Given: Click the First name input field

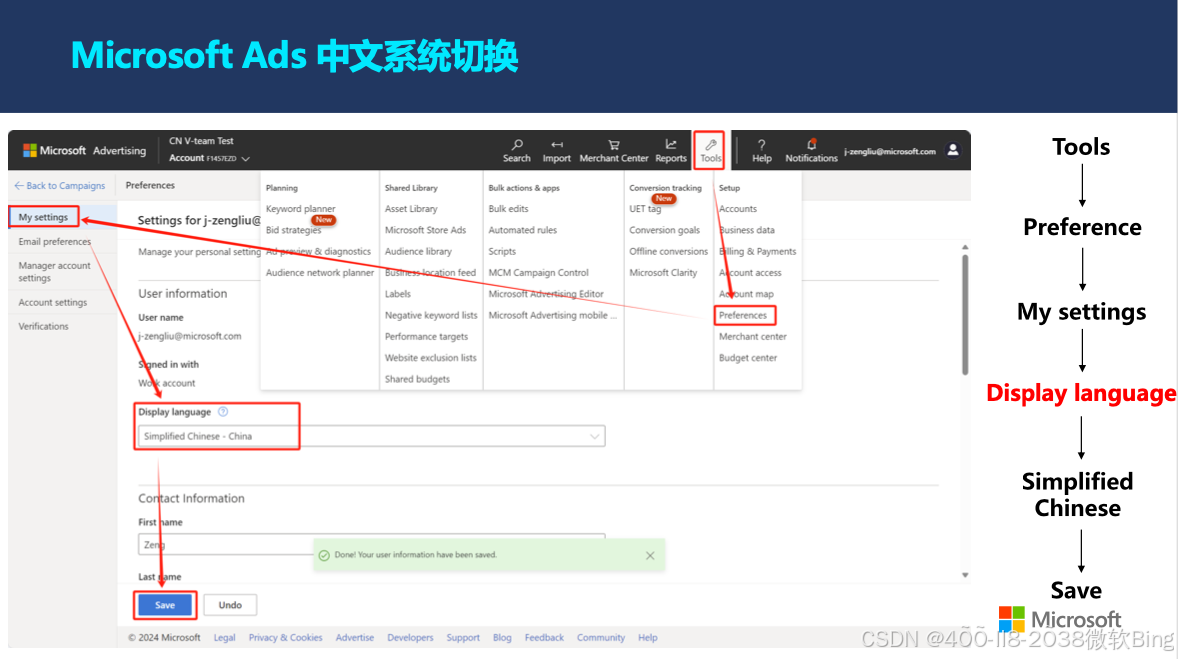Looking at the screenshot, I should click(371, 544).
